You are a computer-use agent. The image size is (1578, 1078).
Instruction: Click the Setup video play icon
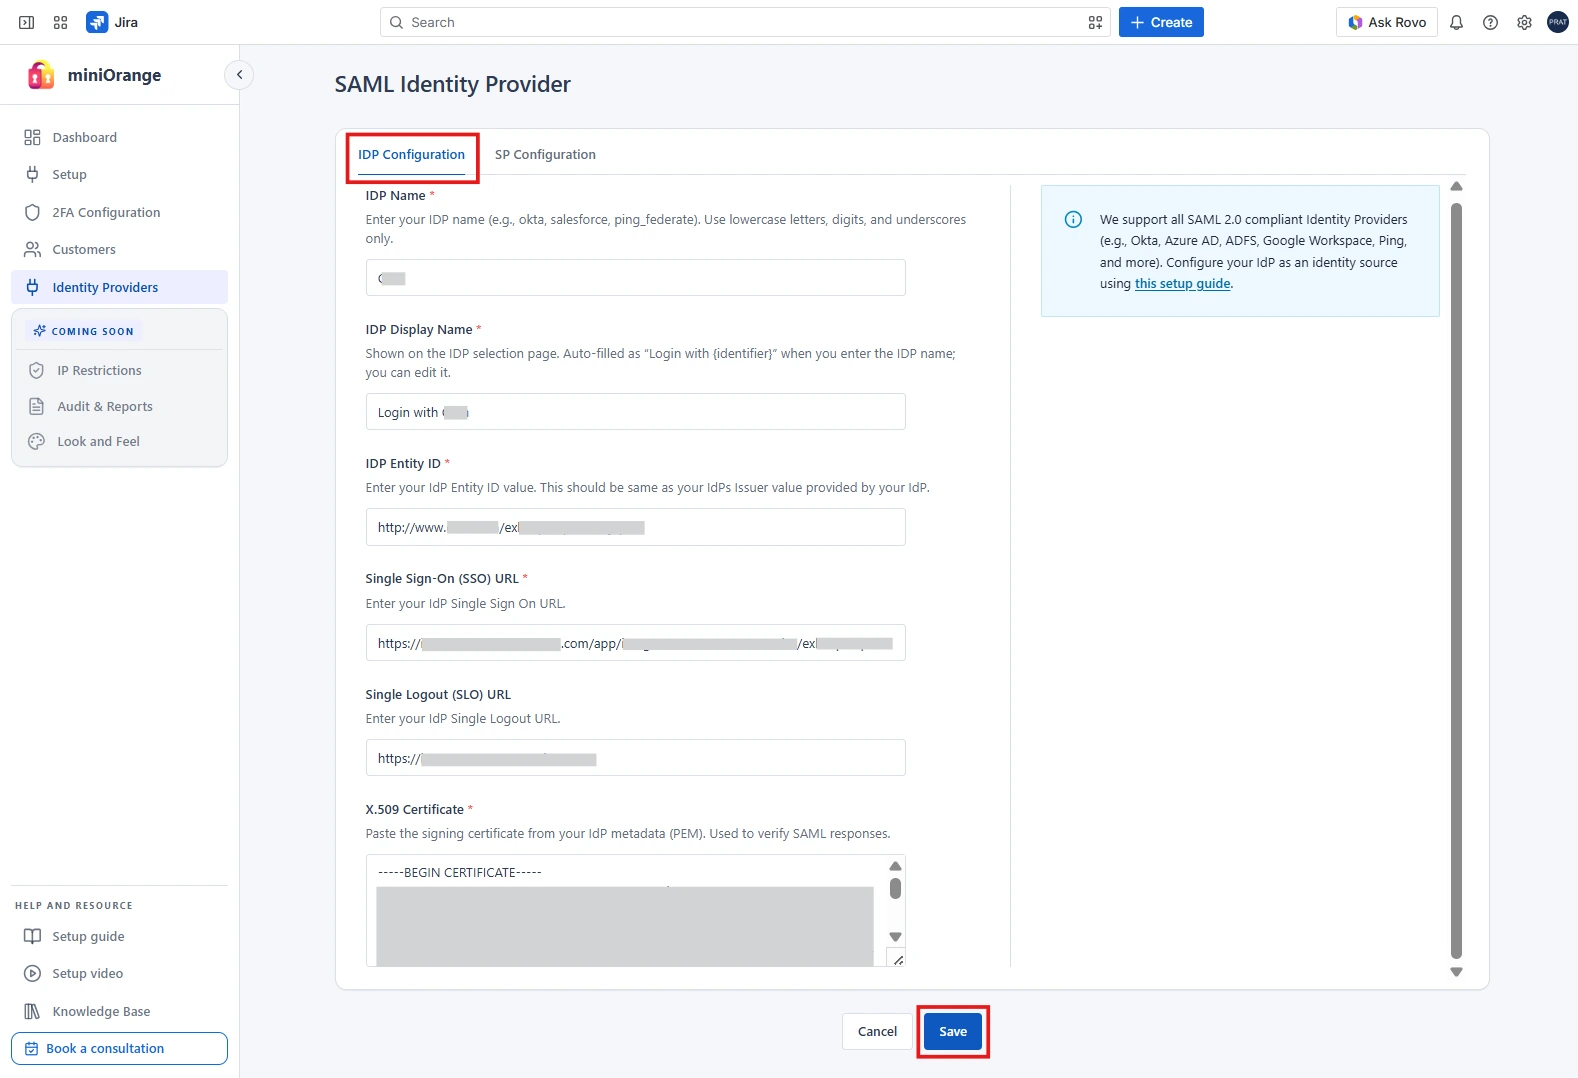tap(32, 973)
